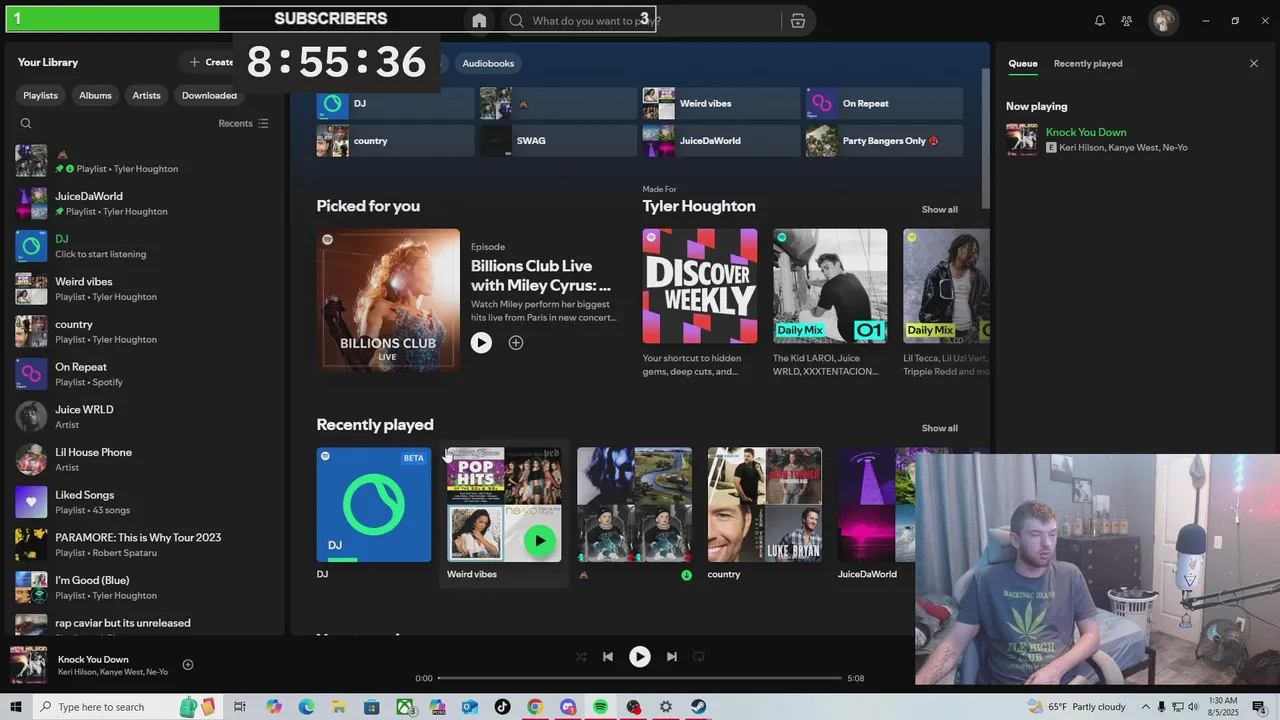Image resolution: width=1280 pixels, height=720 pixels.
Task: Open the Windows Start menu
Action: [16, 707]
